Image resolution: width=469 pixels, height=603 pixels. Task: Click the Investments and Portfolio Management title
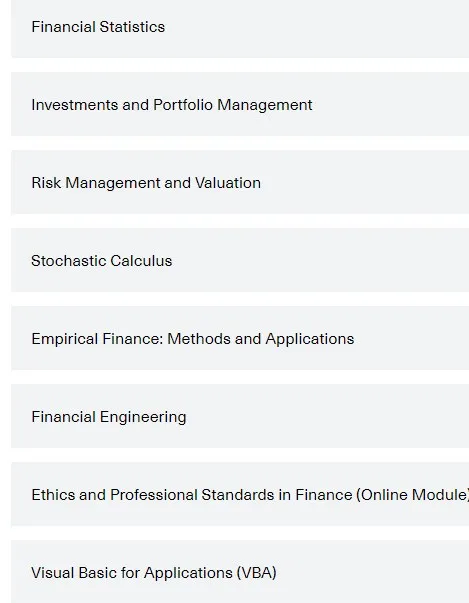(x=172, y=105)
